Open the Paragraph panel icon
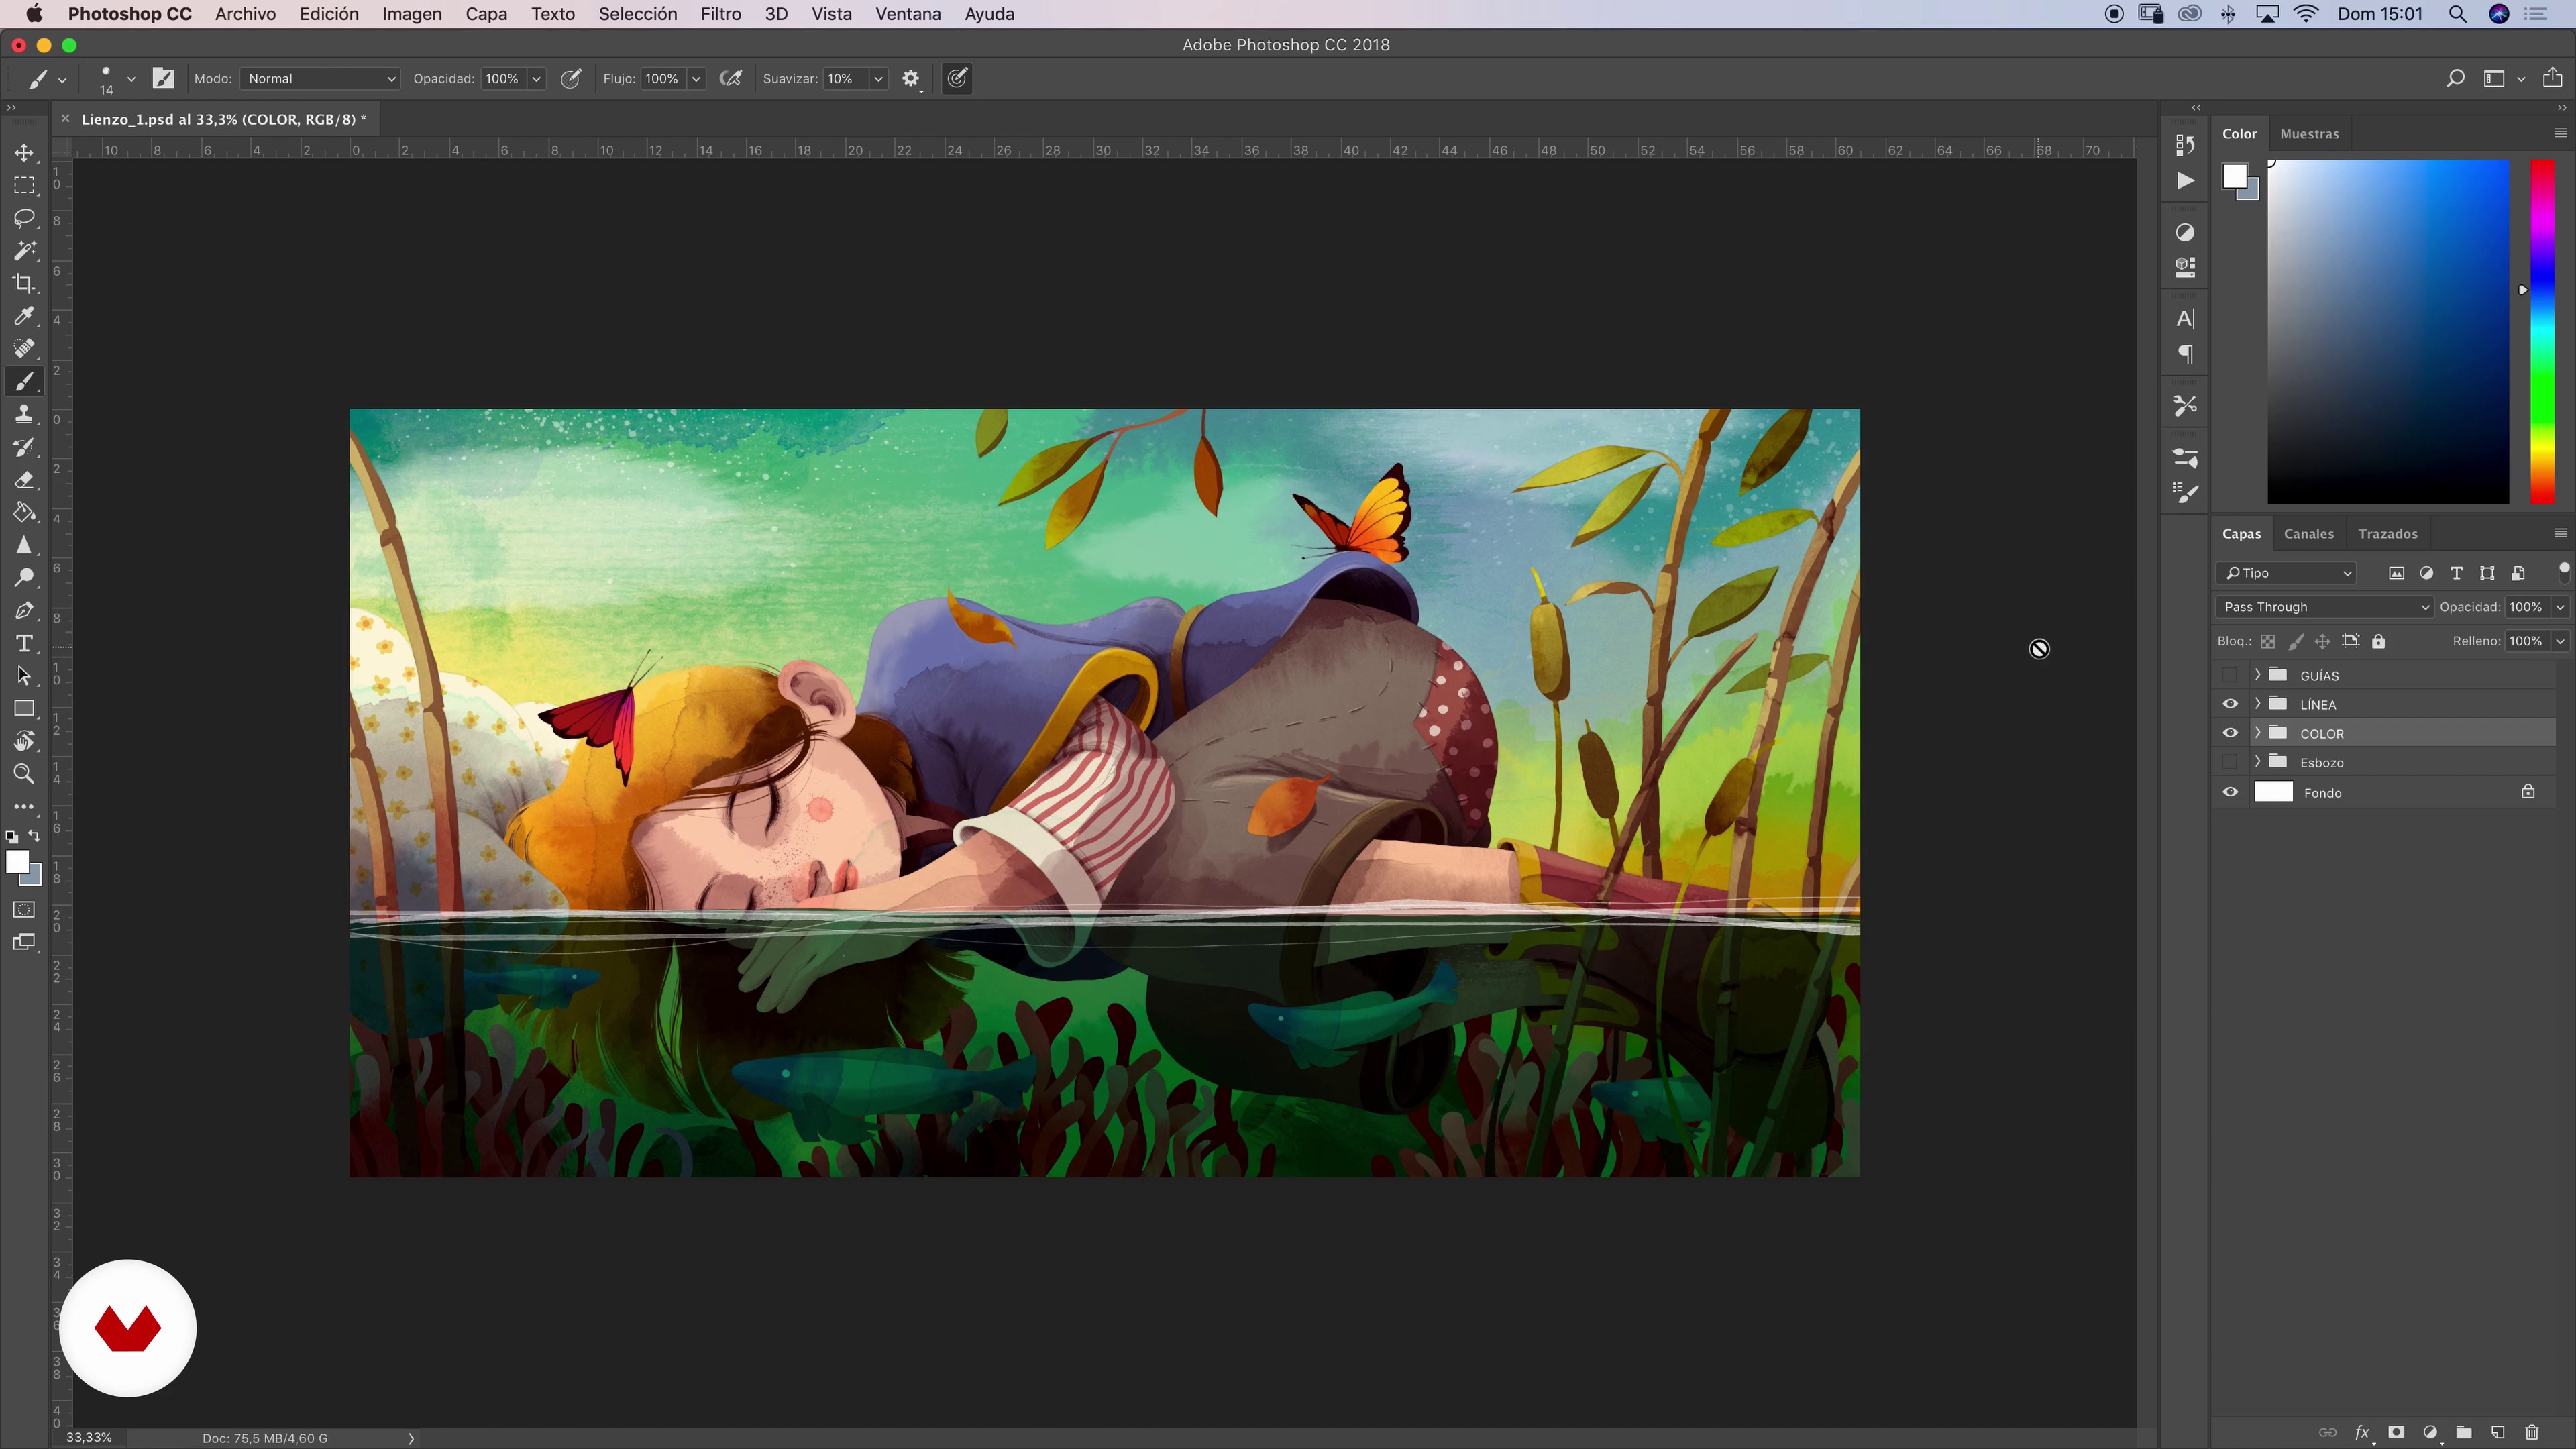 [2185, 354]
